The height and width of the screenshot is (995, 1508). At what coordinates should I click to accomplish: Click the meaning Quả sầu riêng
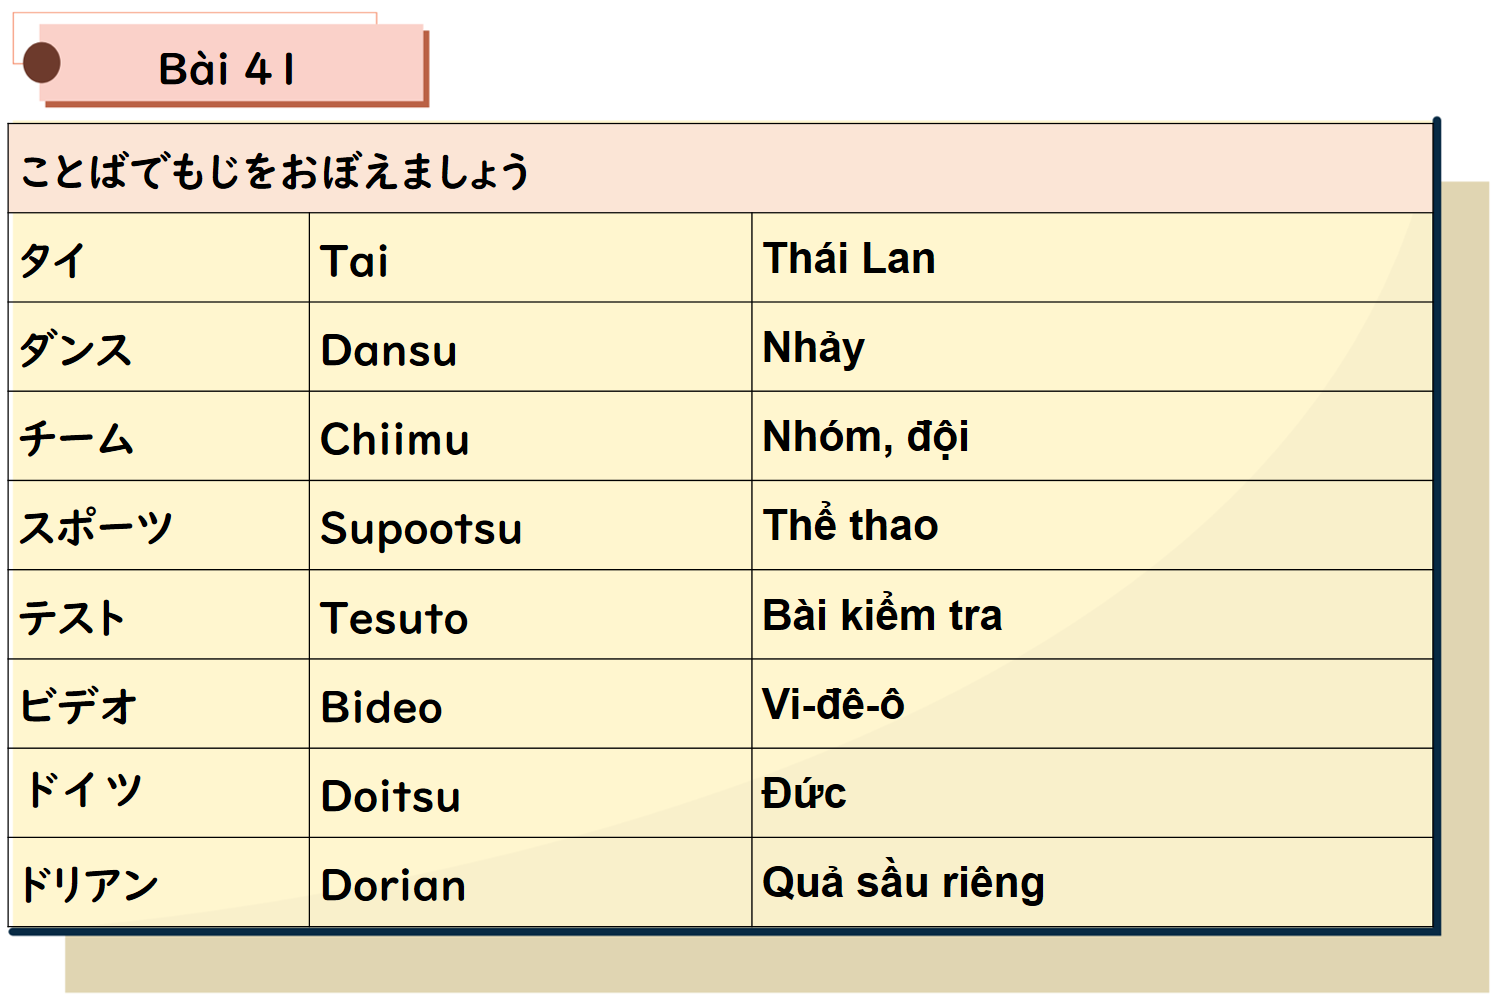903,883
